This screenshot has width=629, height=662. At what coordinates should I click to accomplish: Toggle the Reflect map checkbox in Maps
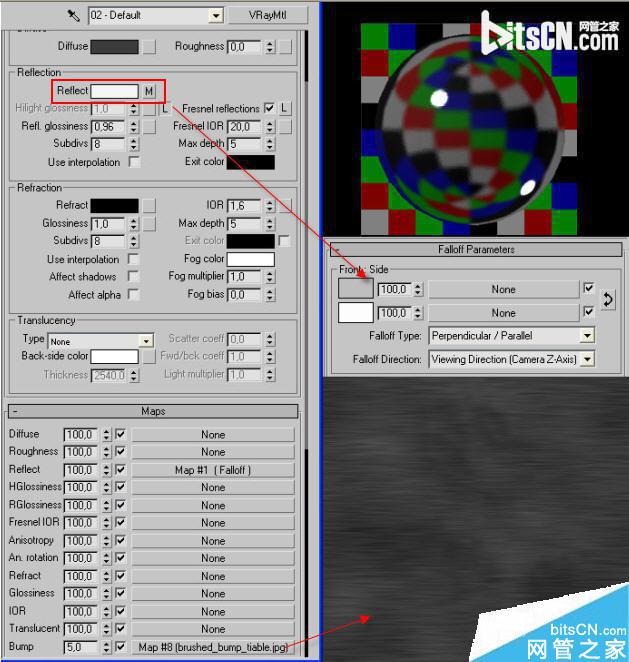(120, 469)
